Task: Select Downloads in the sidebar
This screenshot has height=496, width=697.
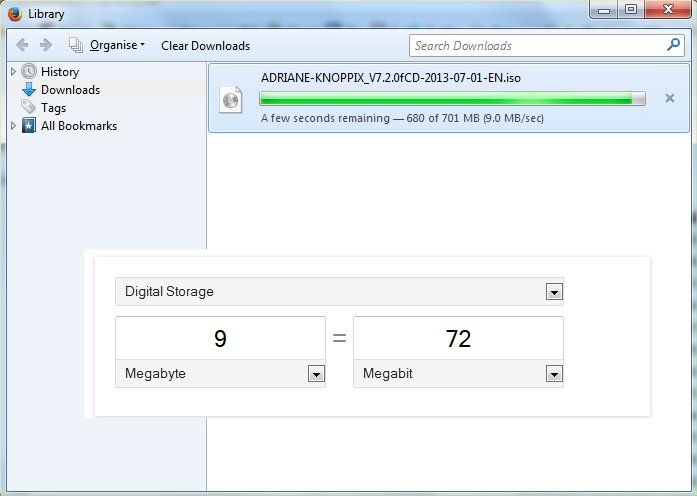Action: click(x=70, y=90)
